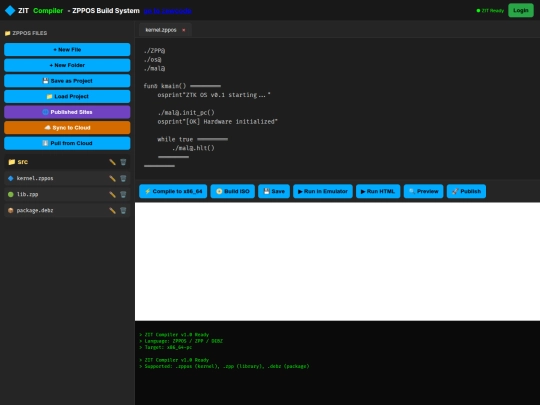Click the blue ZIT diamond logo
540x405 pixels.
[10, 11]
